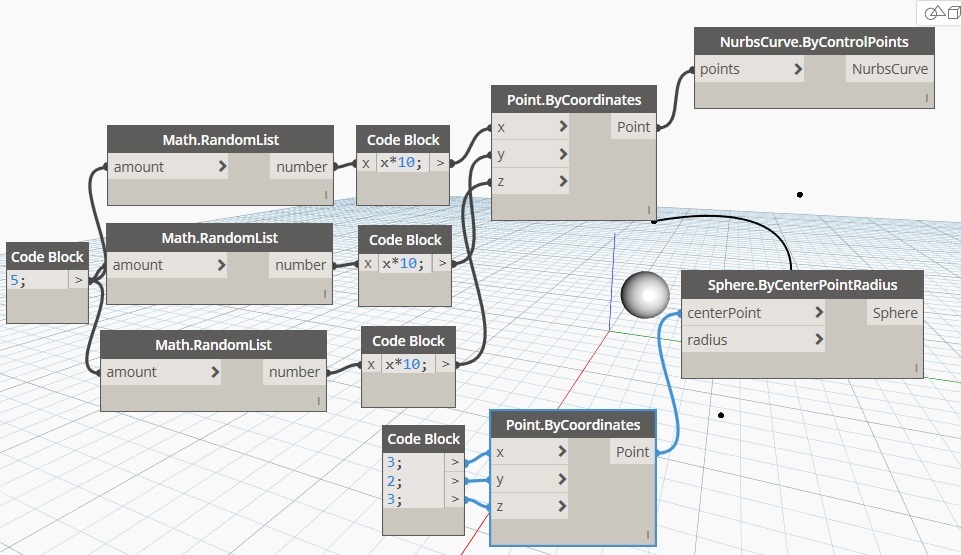Click the Point output on the top Point.ByCoordinates
This screenshot has height=555, width=961.
(x=633, y=127)
